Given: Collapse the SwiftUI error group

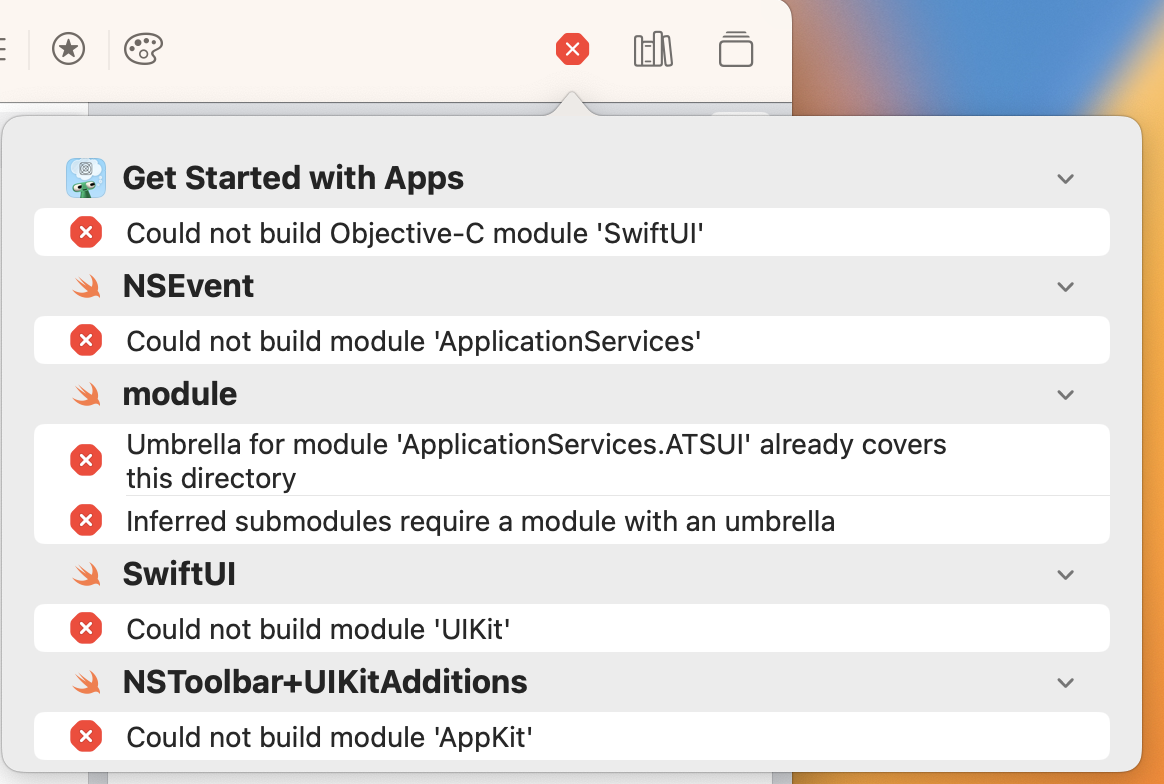Looking at the screenshot, I should tap(1065, 575).
